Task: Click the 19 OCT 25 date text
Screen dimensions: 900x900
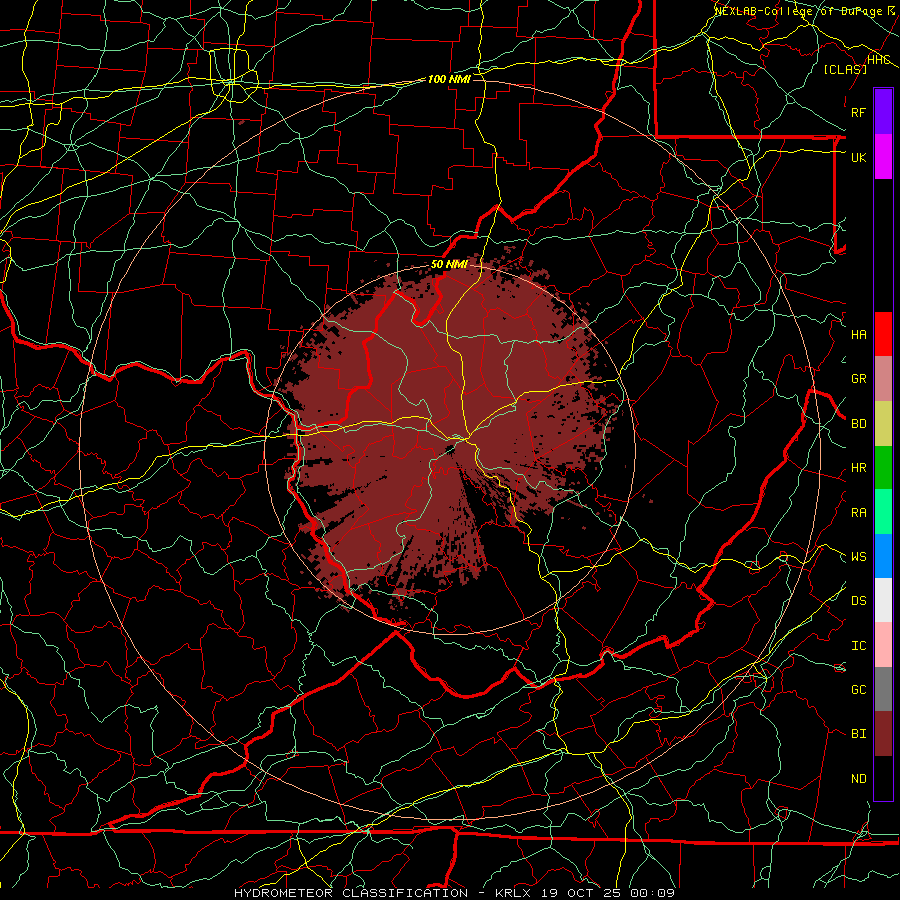Action: coord(581,893)
